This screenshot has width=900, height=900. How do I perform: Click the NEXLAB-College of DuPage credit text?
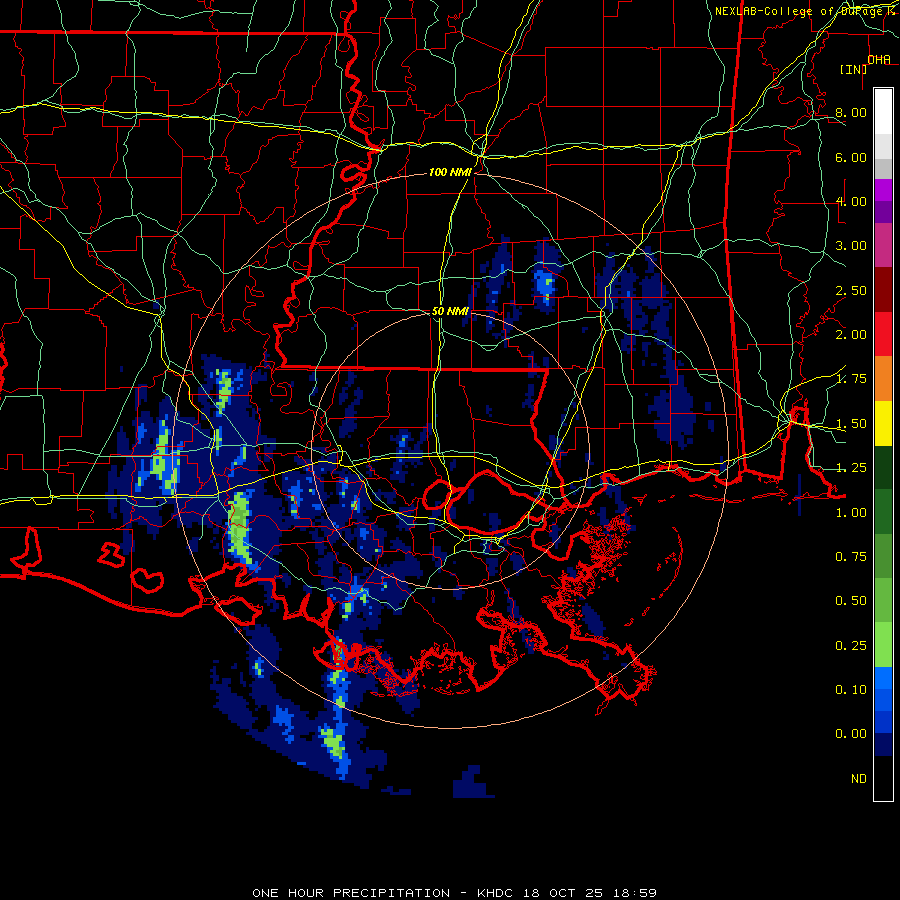[804, 11]
